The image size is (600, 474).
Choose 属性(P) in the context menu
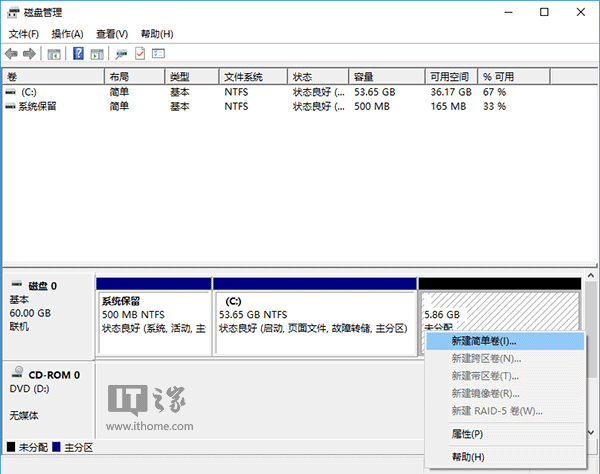point(505,434)
